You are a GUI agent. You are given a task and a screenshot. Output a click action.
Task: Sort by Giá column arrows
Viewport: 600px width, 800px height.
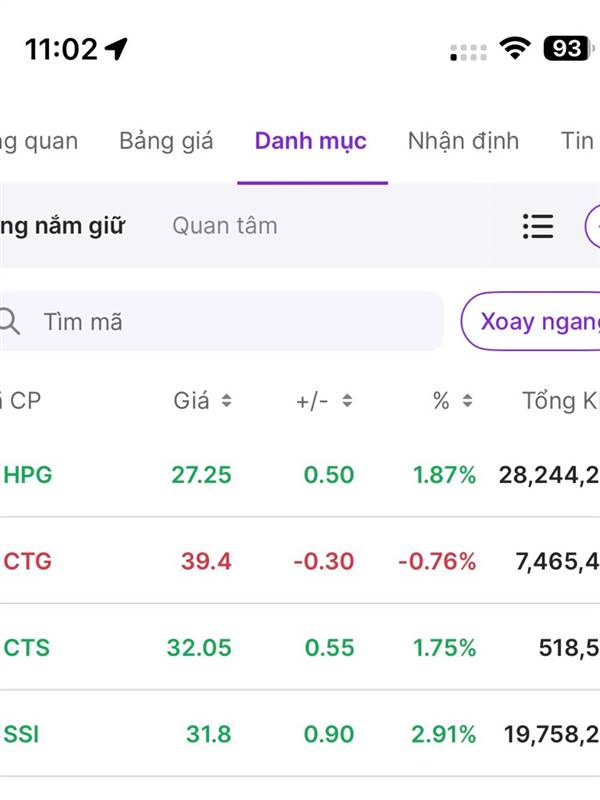227,401
